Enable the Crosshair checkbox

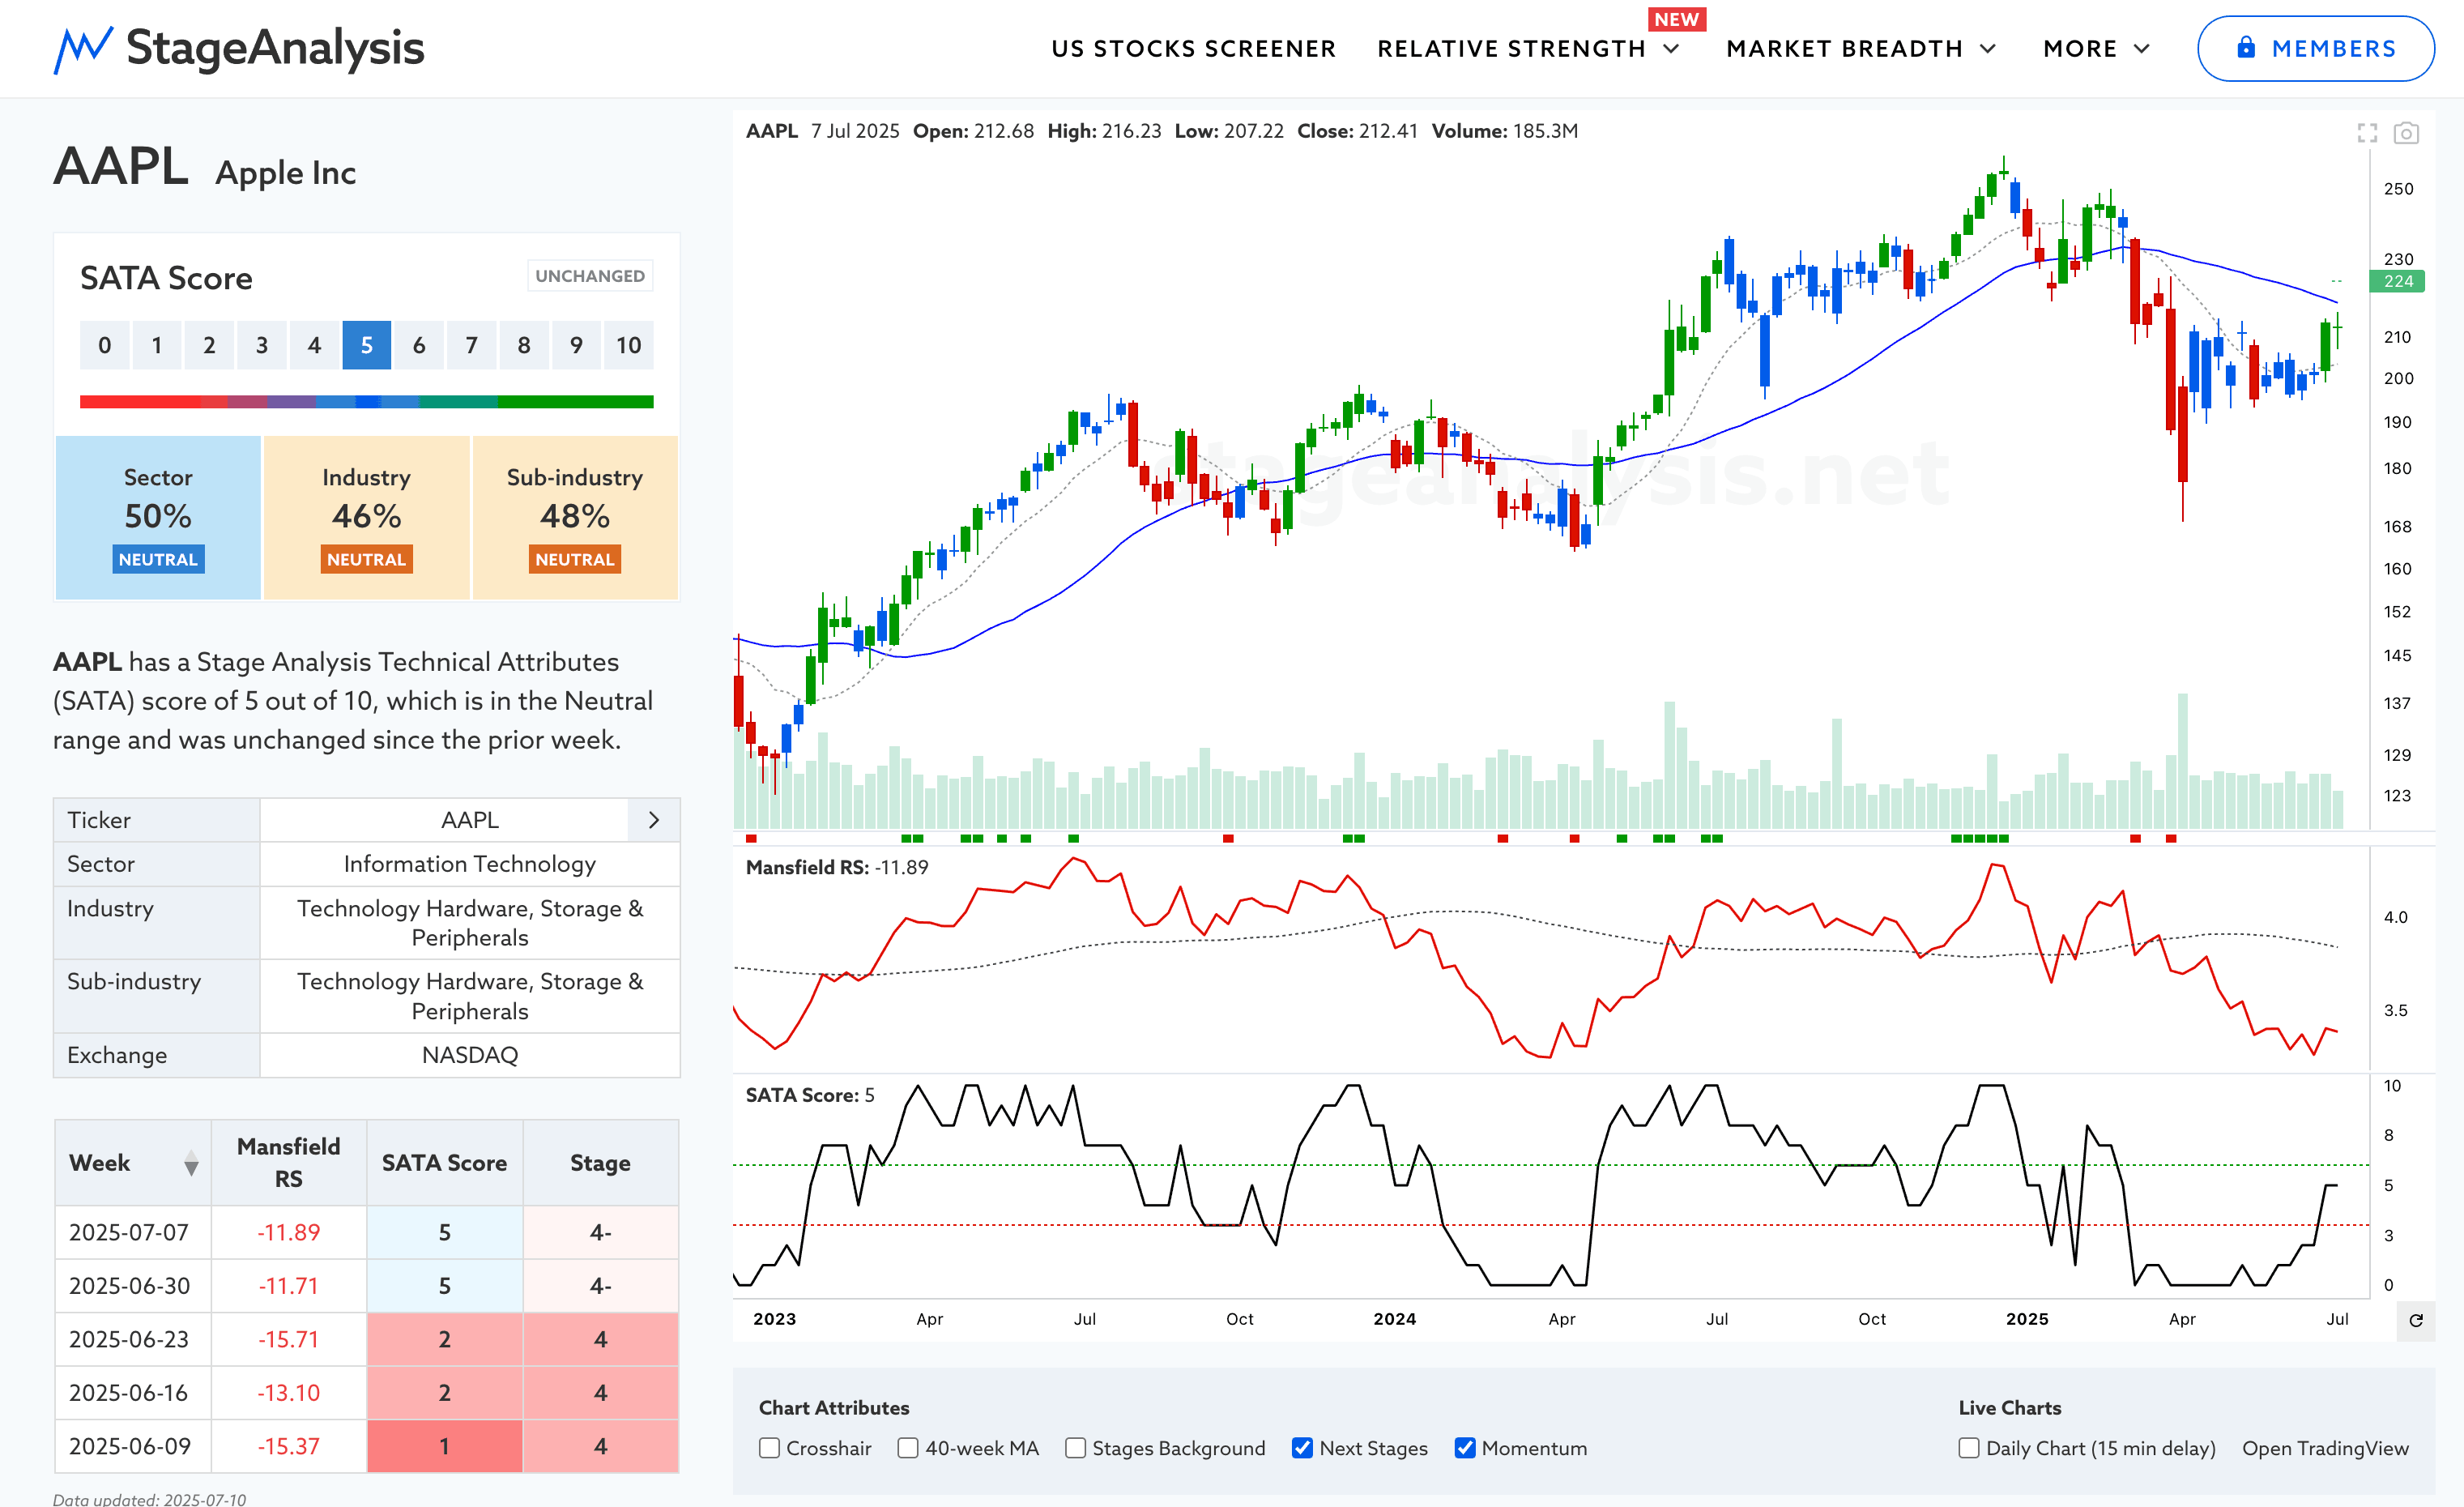click(x=769, y=1448)
